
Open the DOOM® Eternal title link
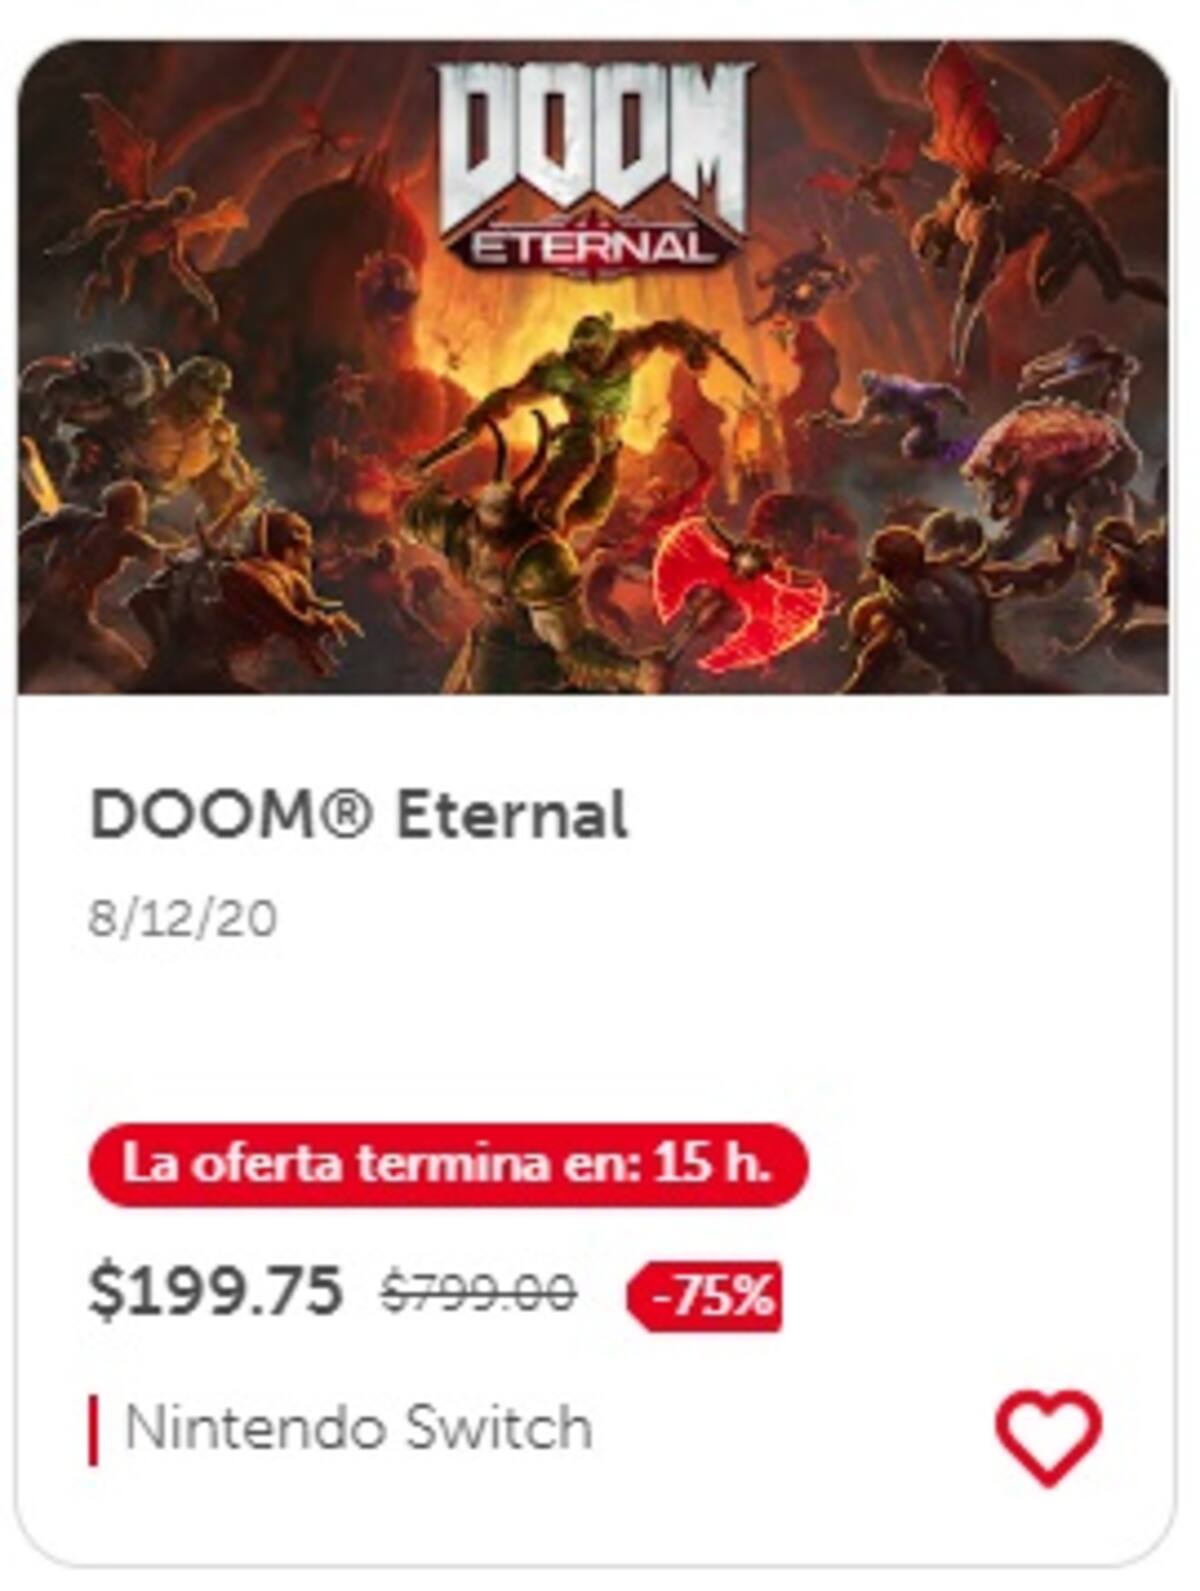point(359,815)
